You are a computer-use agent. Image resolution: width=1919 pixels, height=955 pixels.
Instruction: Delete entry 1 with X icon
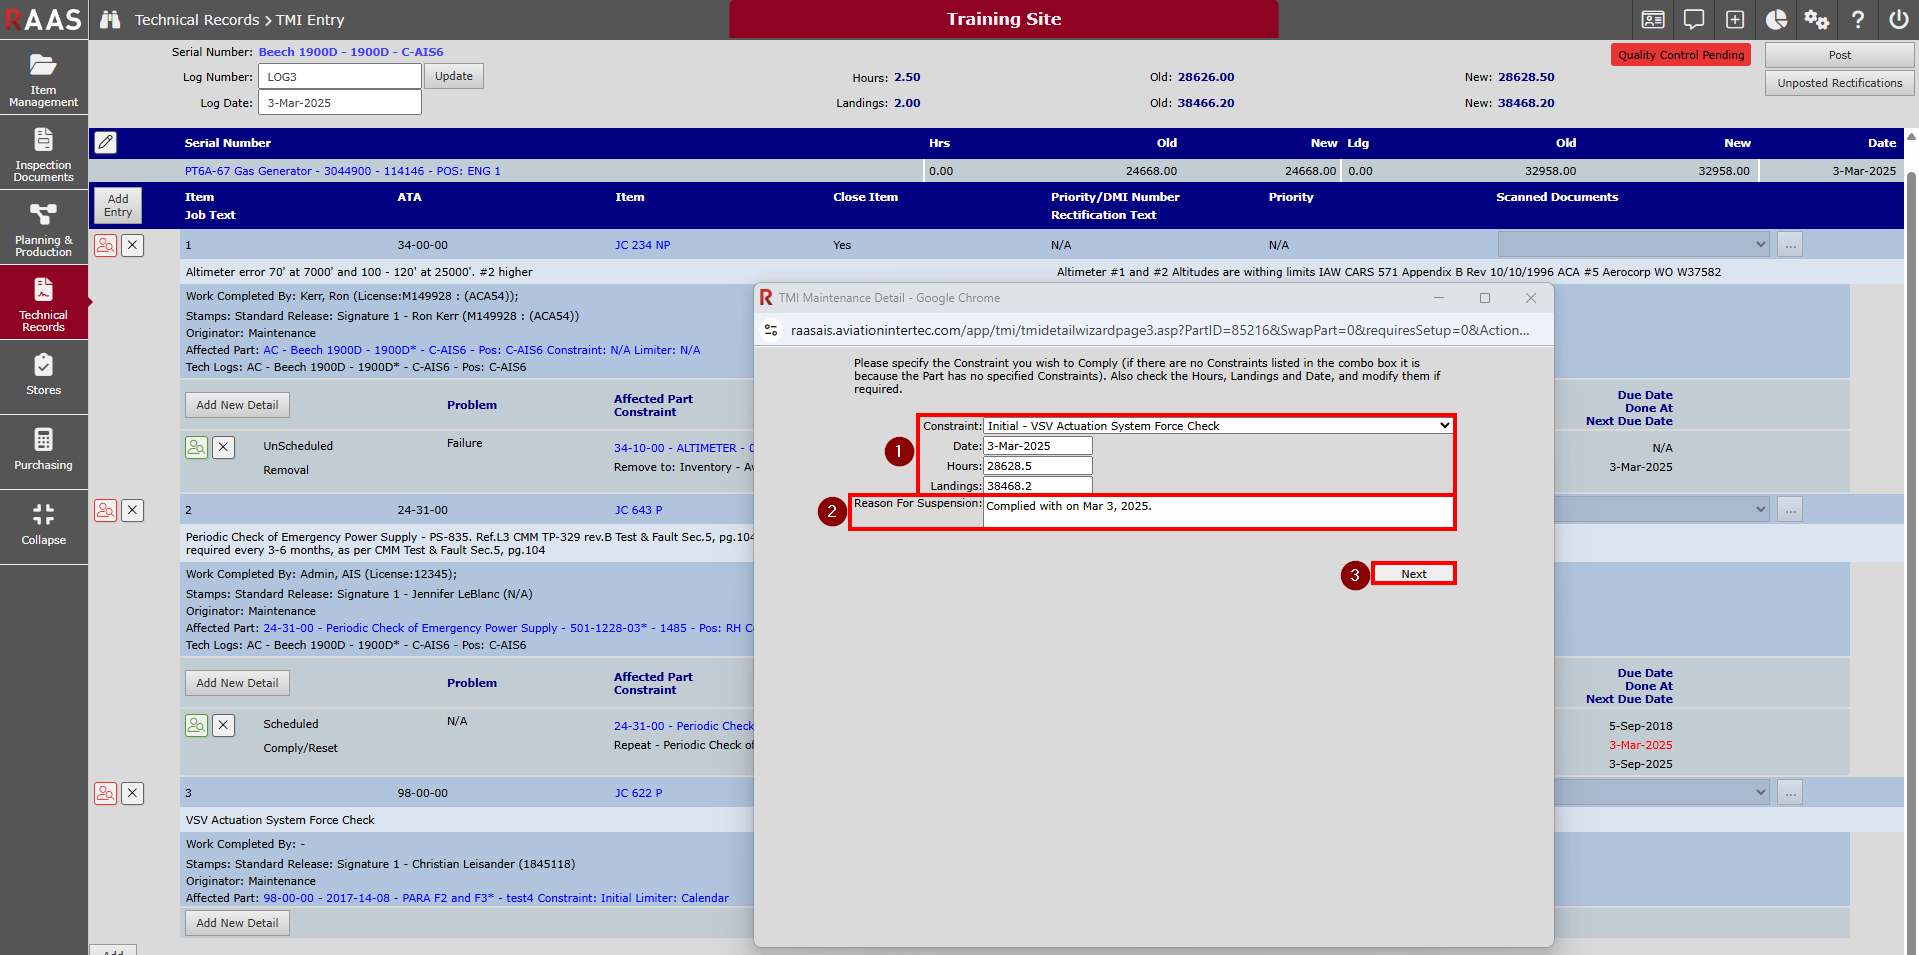(132, 246)
